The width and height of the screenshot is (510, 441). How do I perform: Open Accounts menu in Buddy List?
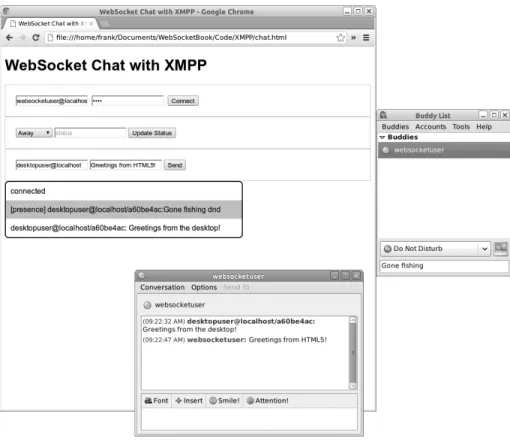click(430, 127)
